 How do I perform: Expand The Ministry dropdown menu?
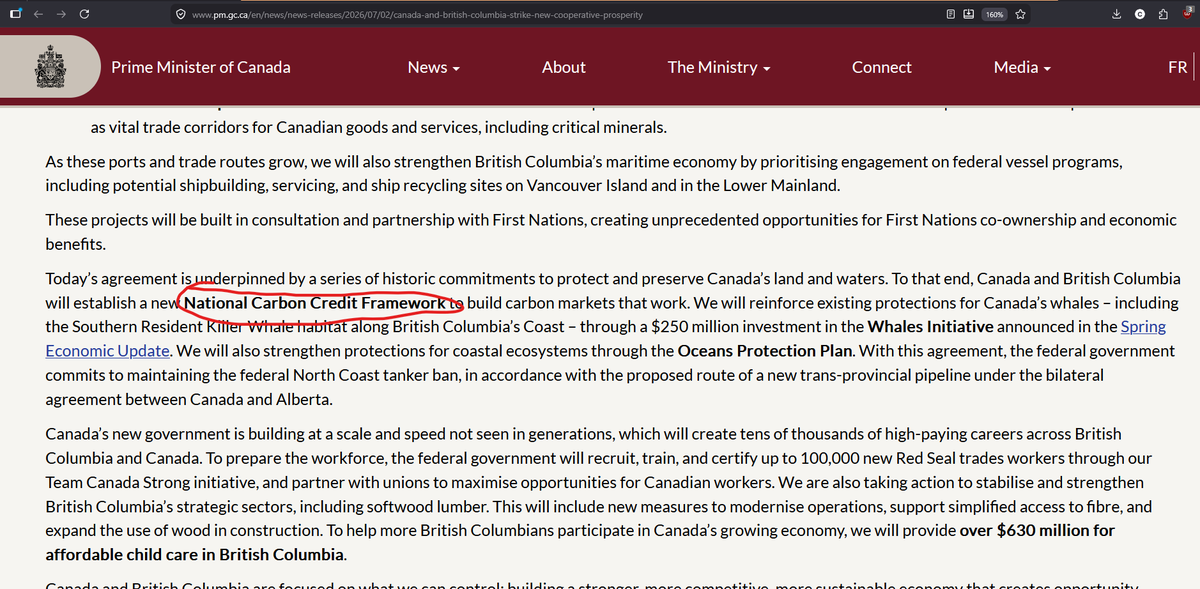click(719, 67)
